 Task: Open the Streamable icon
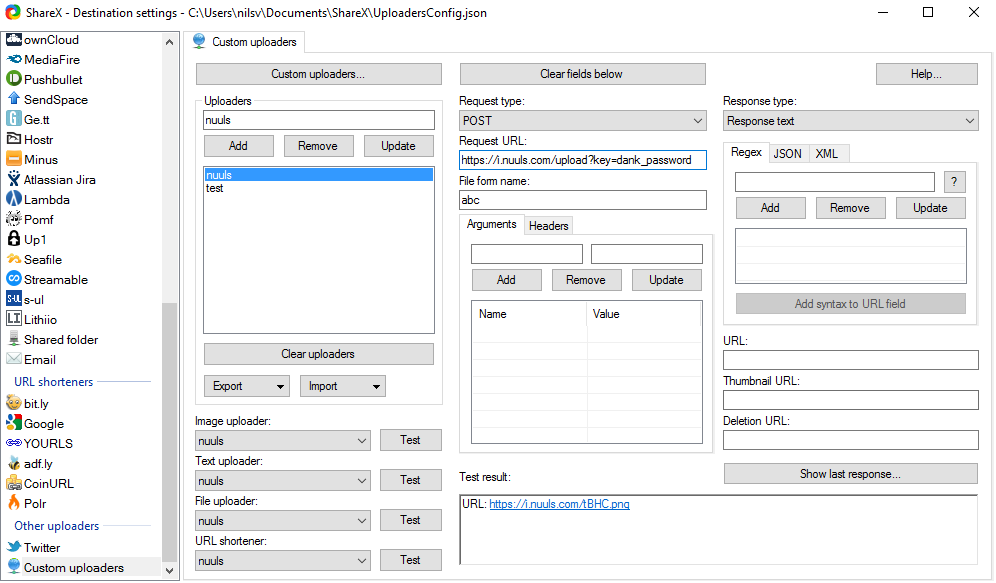[13, 279]
